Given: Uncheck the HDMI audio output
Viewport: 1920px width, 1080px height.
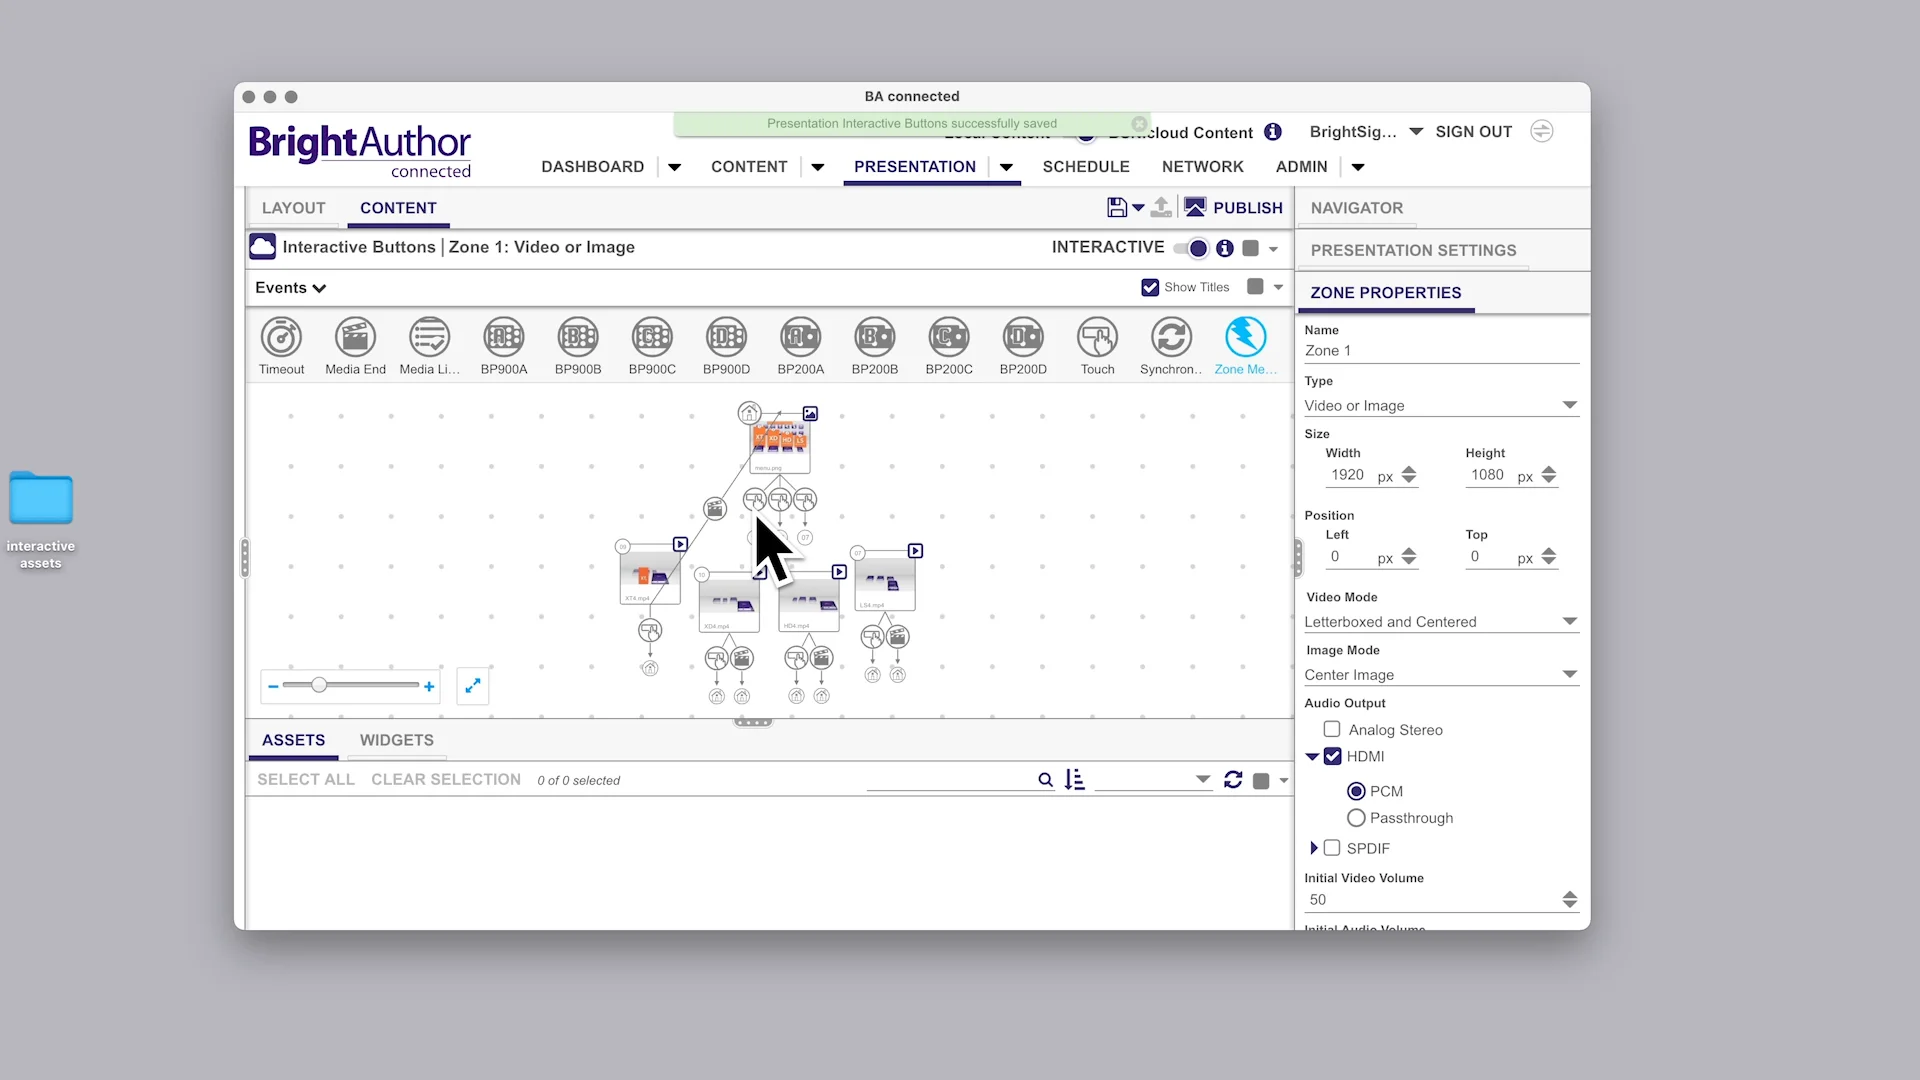Looking at the screenshot, I should point(1332,756).
